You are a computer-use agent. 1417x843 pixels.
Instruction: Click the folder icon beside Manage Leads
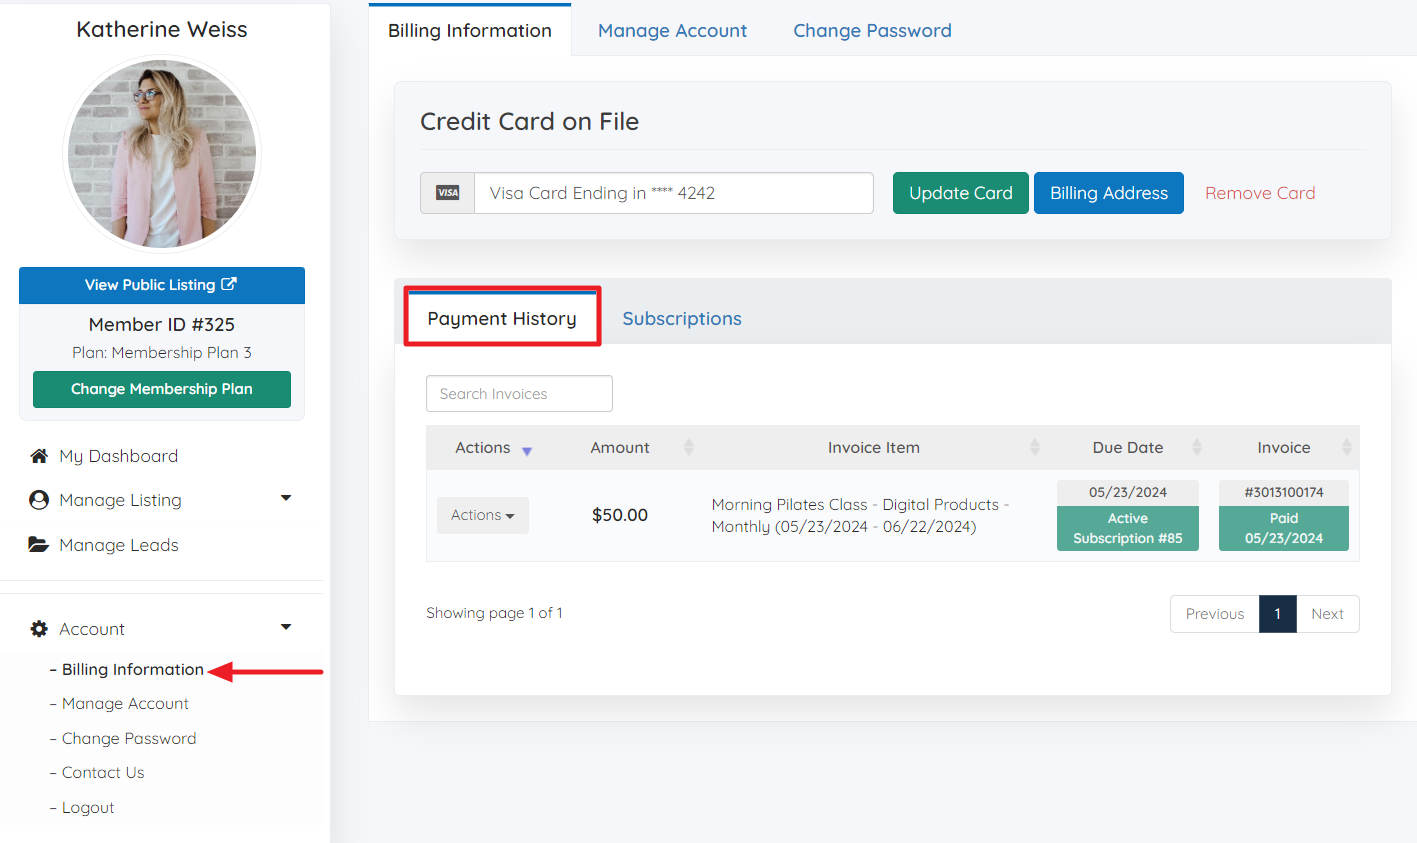click(39, 545)
